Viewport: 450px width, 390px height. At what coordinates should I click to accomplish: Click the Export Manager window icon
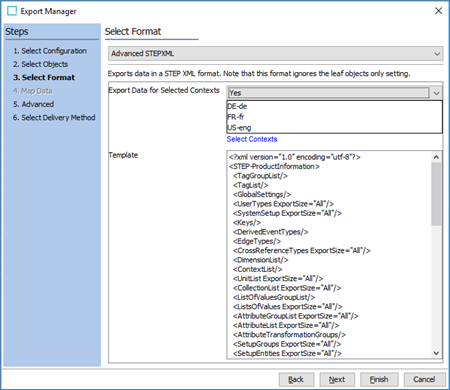click(x=12, y=11)
